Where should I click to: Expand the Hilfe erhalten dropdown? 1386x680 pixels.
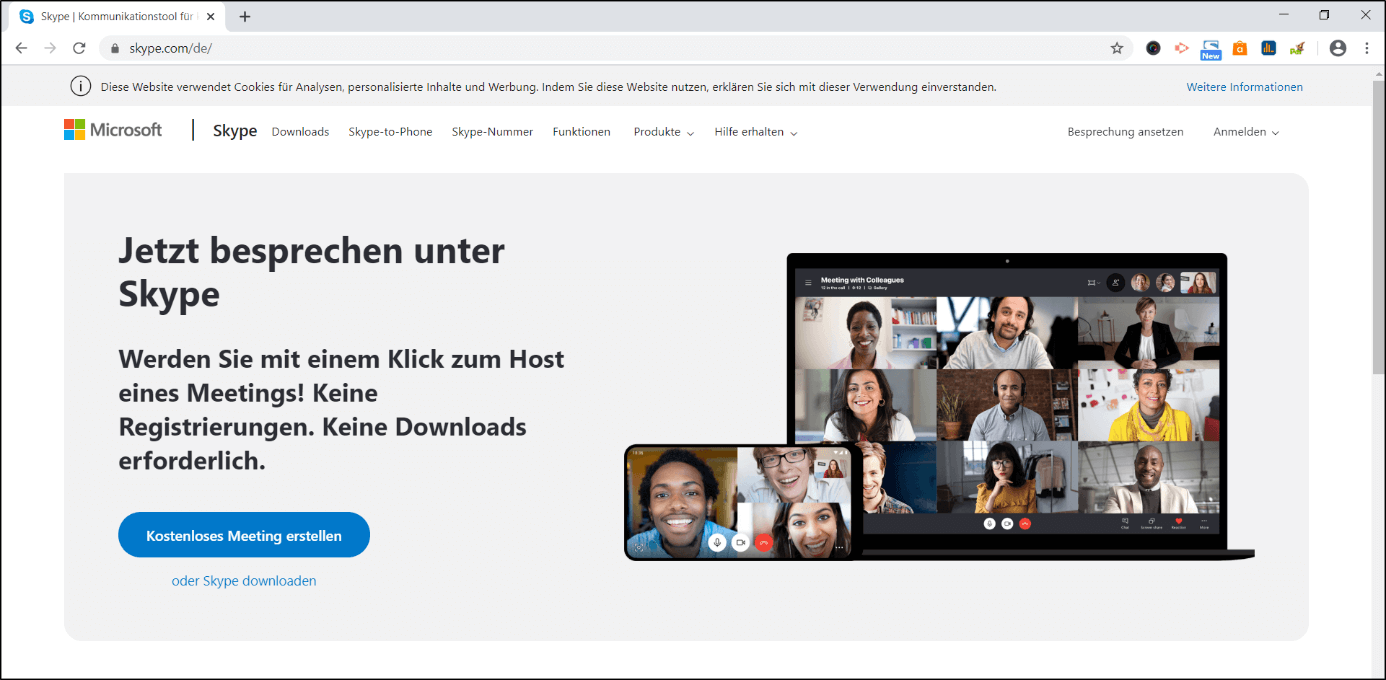coord(756,132)
